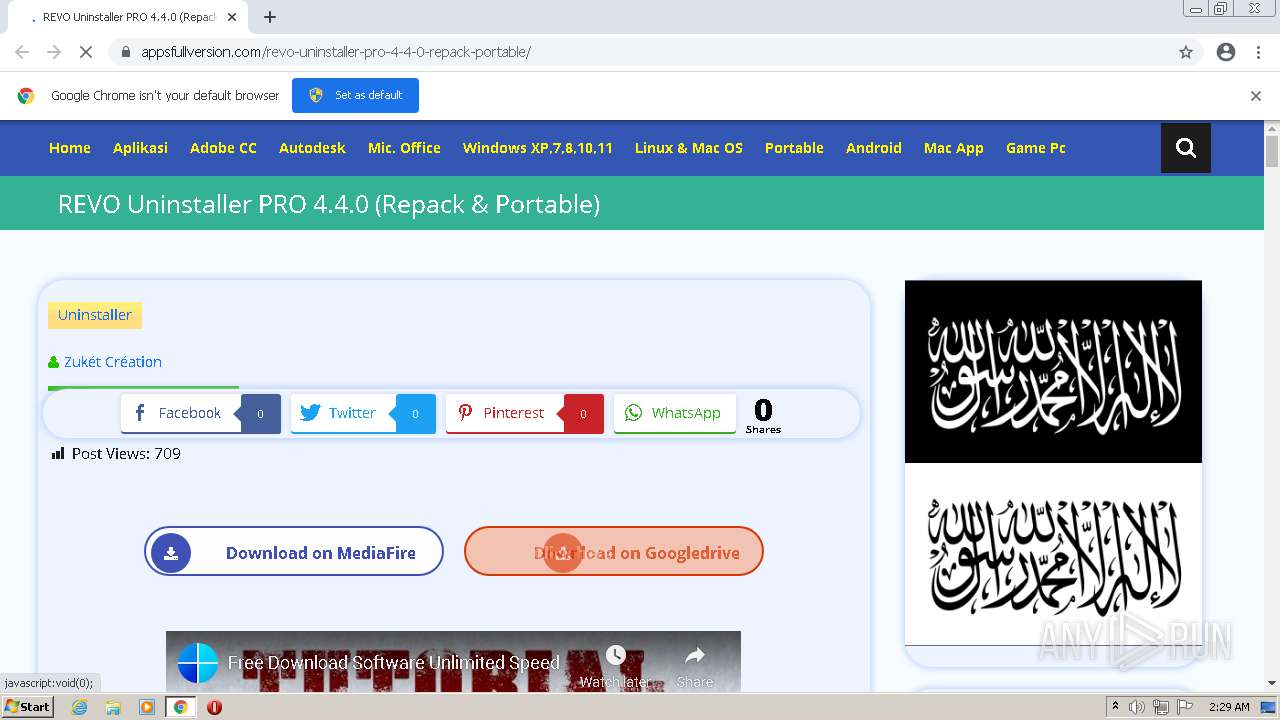Stop loading the page

86,52
